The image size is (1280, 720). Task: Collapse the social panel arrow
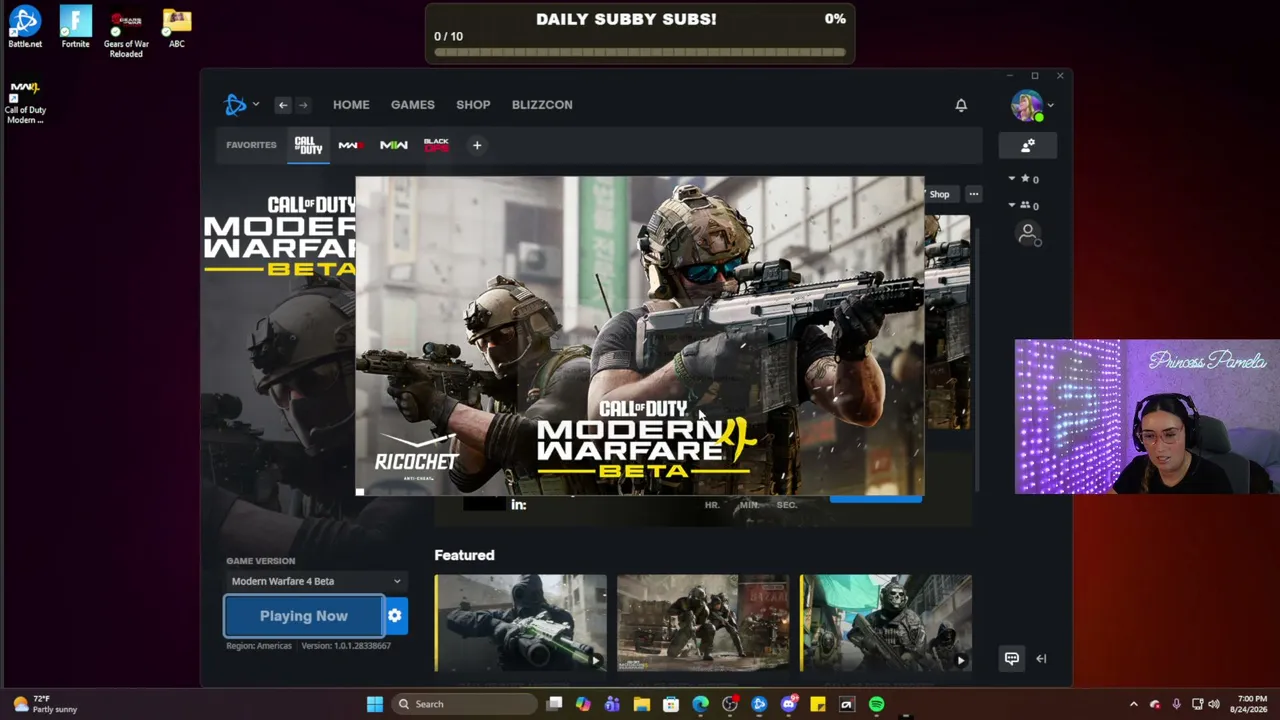[x=1041, y=658]
